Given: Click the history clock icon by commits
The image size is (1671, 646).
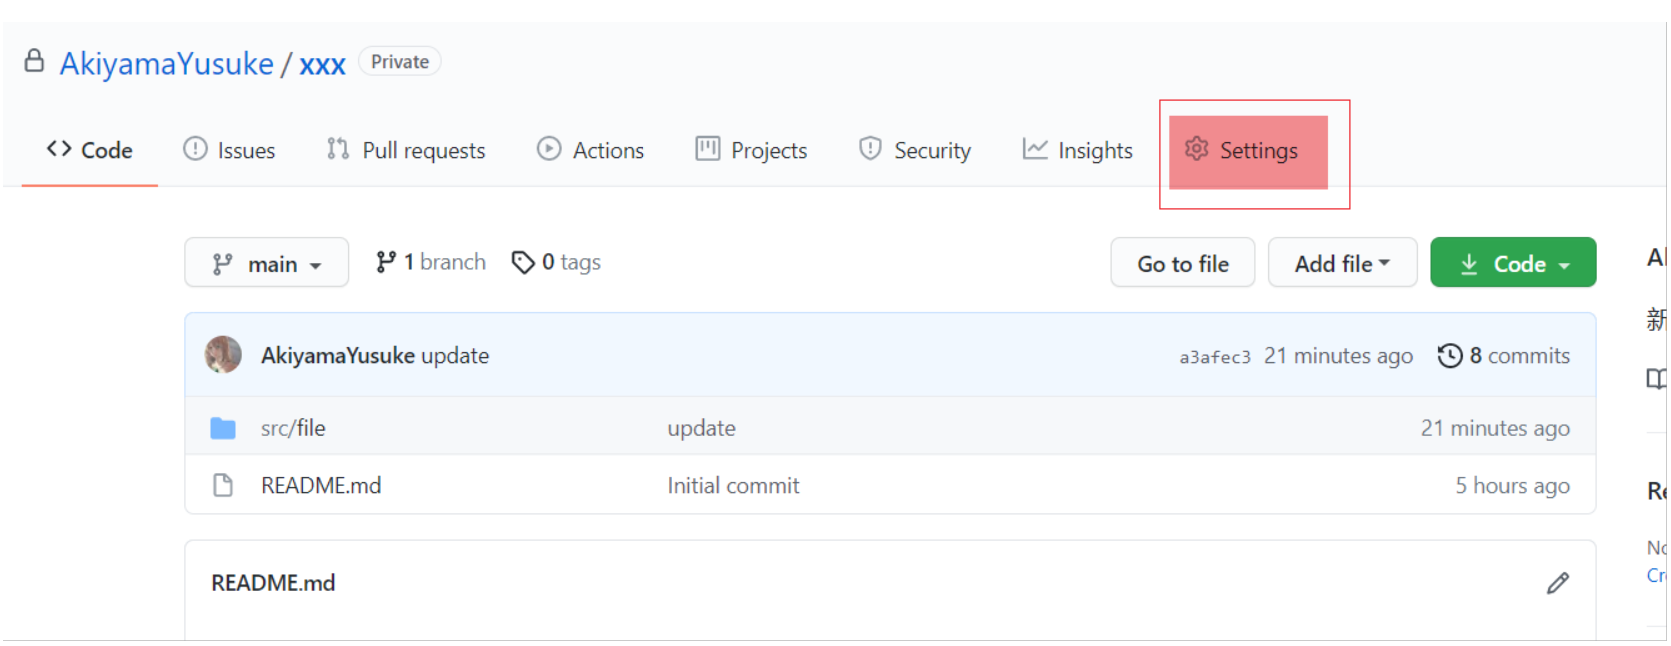Looking at the screenshot, I should click(1450, 356).
